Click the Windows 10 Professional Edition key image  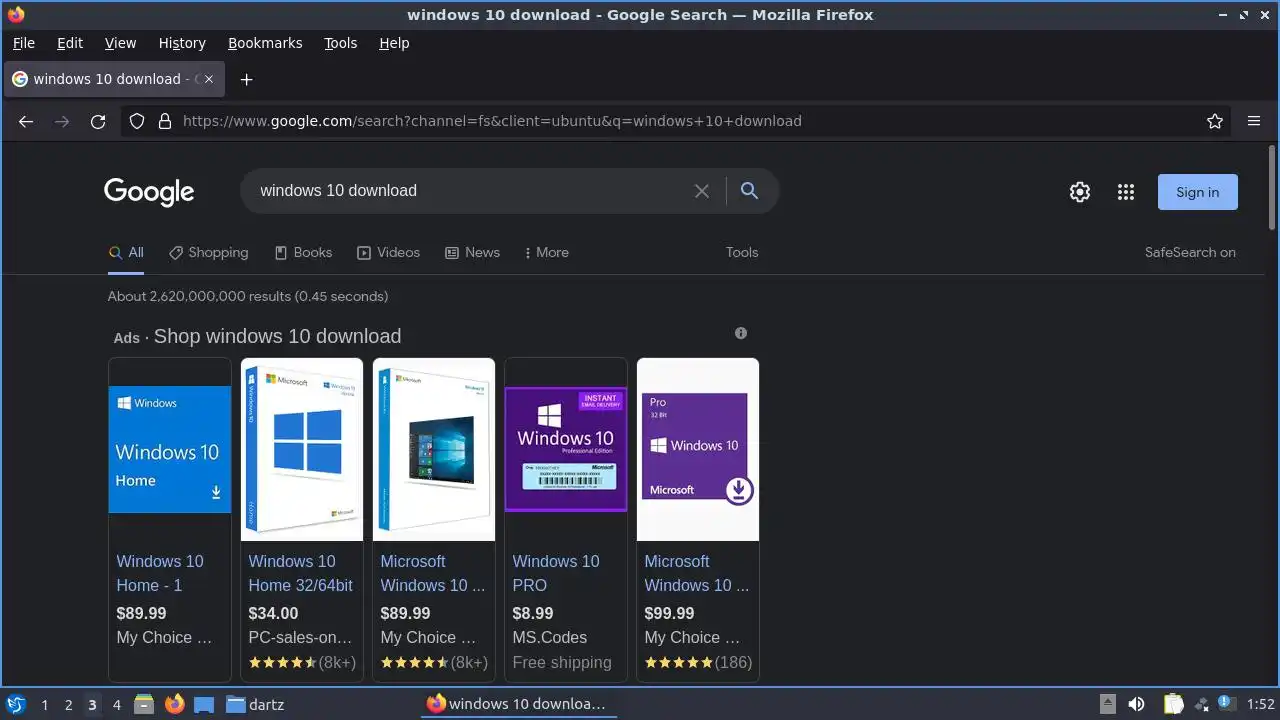566,449
